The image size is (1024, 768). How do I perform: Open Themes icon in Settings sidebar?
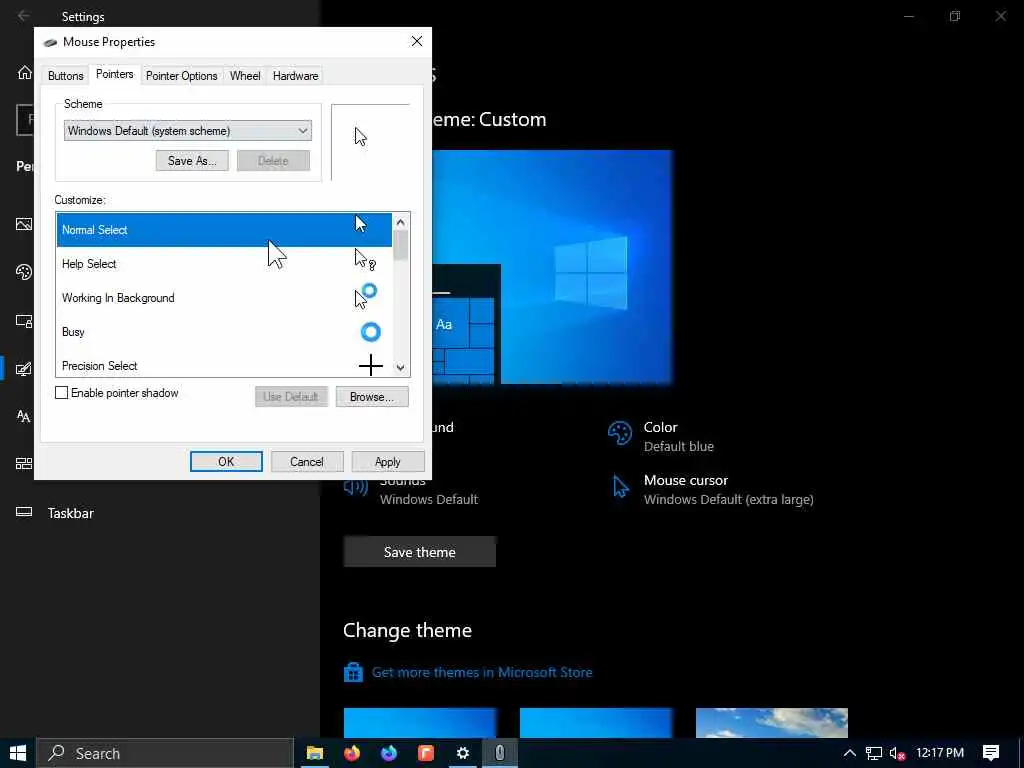tap(24, 369)
